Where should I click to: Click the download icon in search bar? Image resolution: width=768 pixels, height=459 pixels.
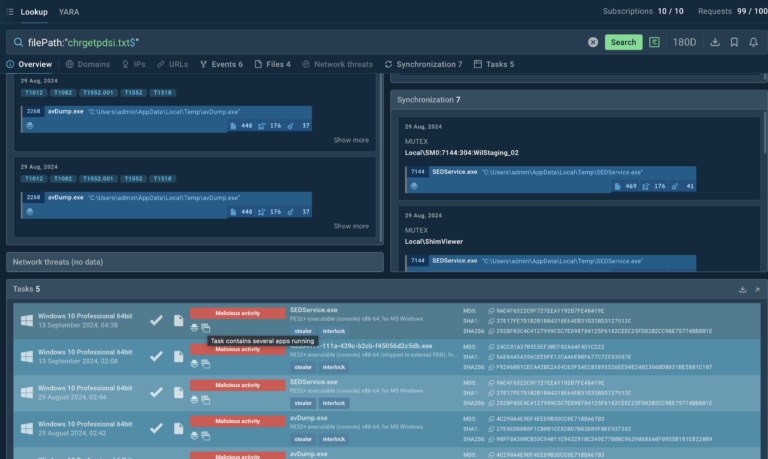click(x=715, y=42)
